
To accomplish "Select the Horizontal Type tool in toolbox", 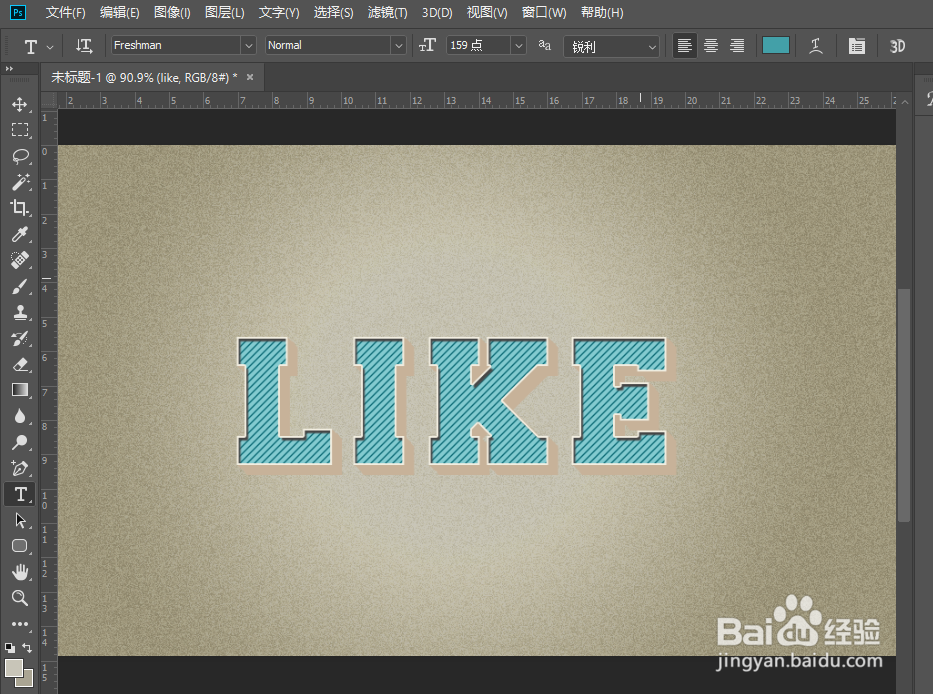I will (x=20, y=494).
